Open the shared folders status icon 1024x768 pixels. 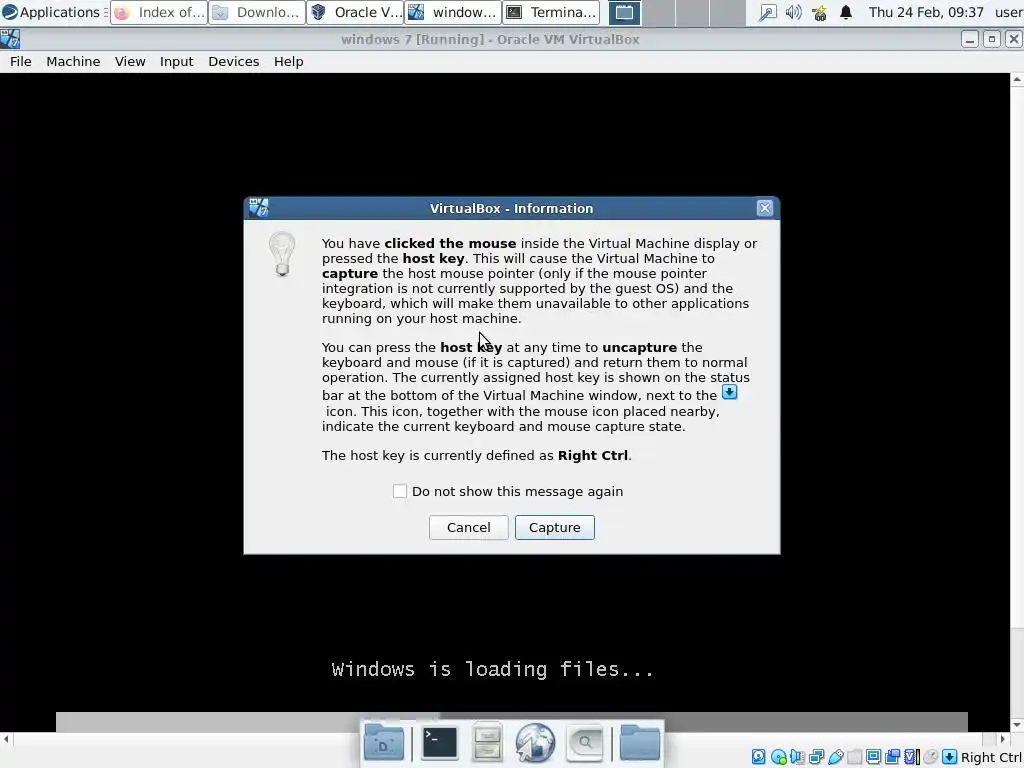[854, 757]
